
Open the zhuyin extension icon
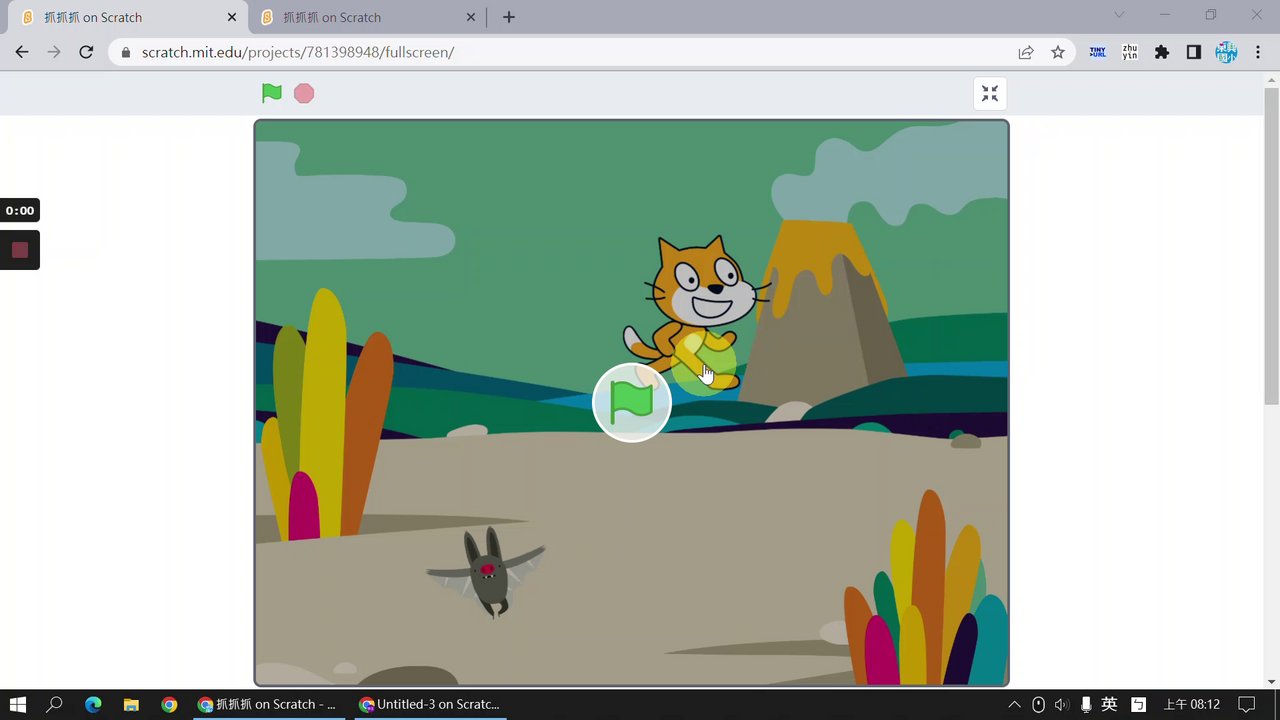[1130, 52]
